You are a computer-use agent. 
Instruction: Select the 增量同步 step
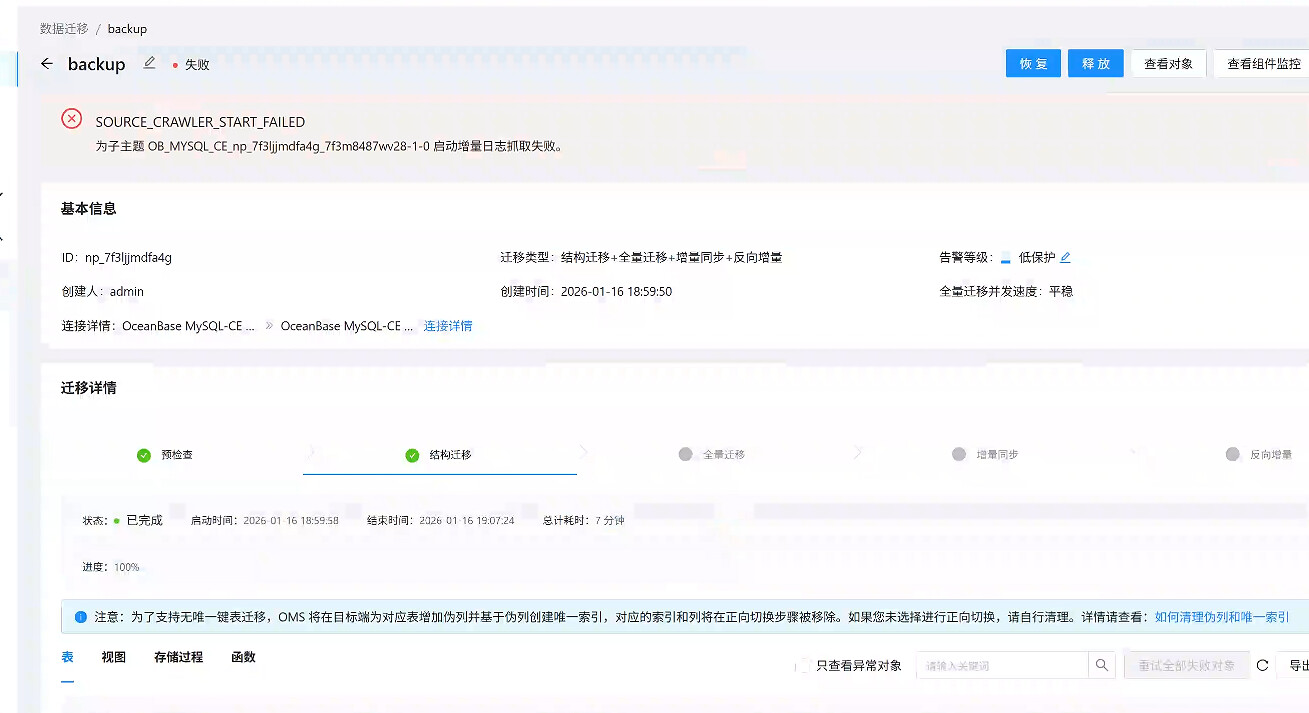coord(988,455)
